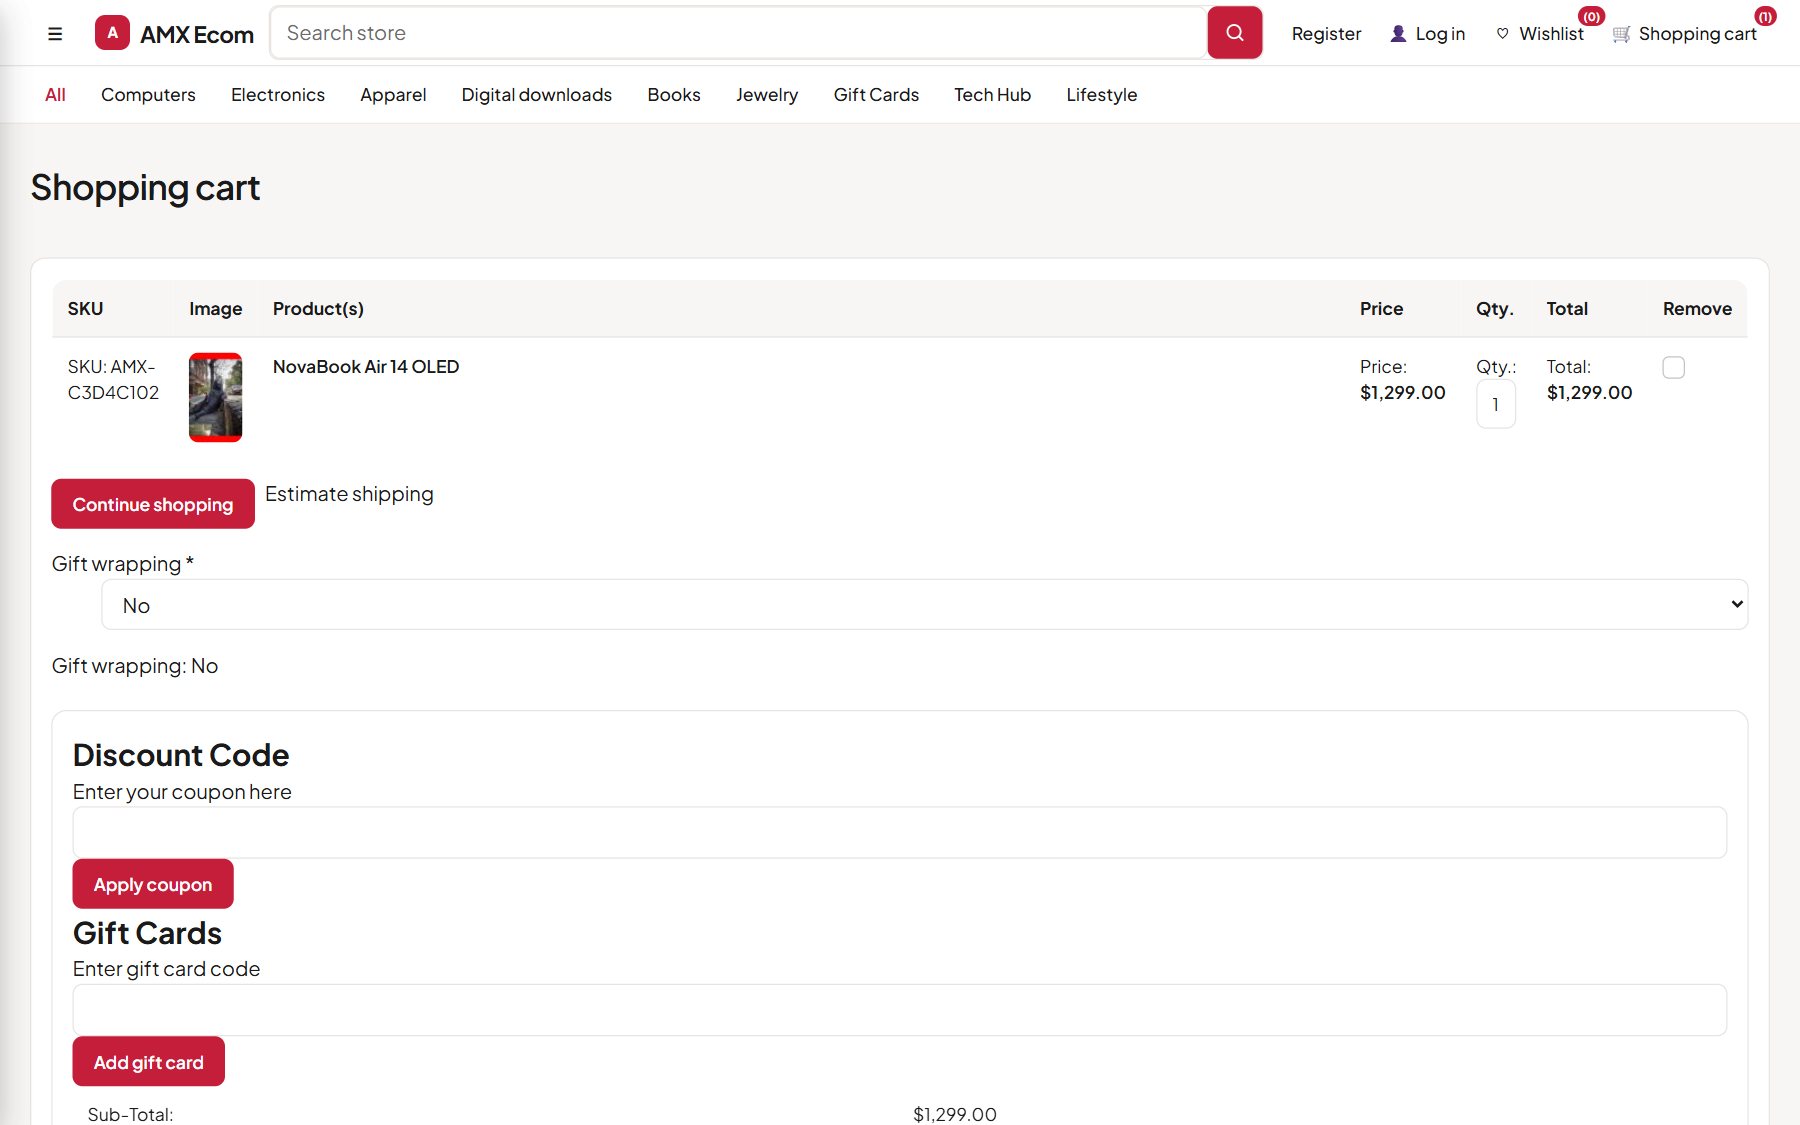This screenshot has height=1125, width=1800.
Task: Open the NovaBook Air 14 OLED product link
Action: point(366,367)
